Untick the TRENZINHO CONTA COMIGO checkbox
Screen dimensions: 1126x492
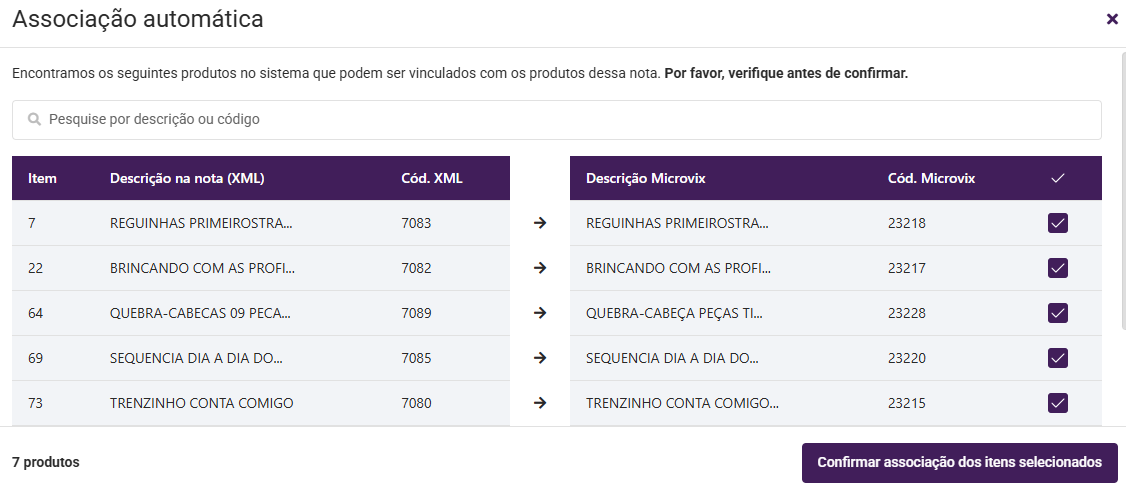pos(1058,403)
